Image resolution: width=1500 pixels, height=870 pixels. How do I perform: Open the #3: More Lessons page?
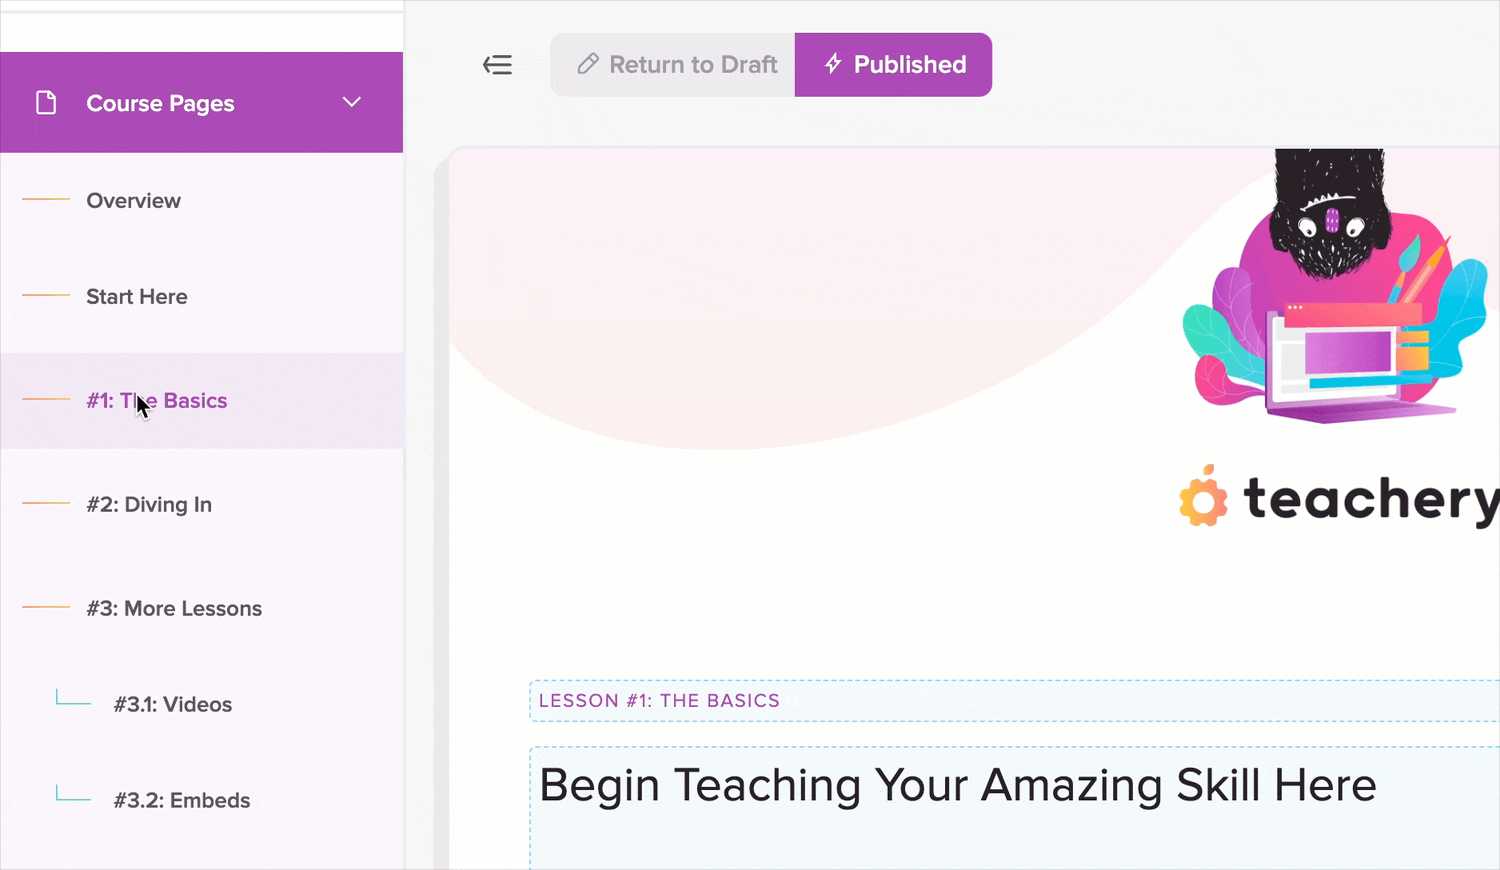coord(202,609)
